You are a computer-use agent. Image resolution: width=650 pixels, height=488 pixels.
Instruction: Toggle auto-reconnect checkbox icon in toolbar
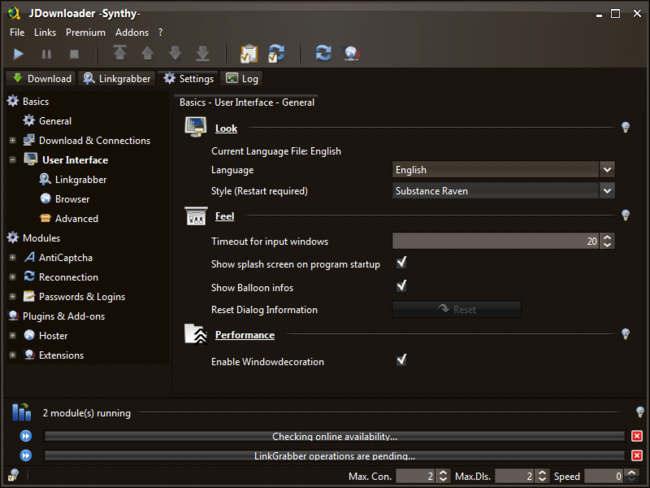coord(276,53)
